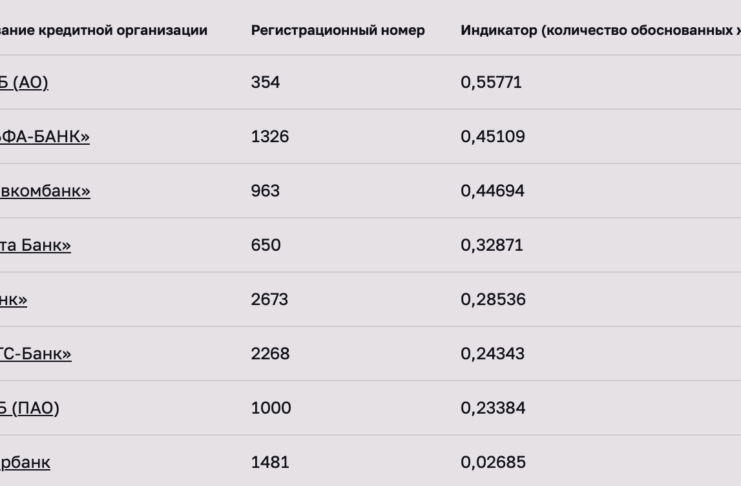The image size is (741, 486).
Task: Select the indicator value 0,28536
Action: tap(493, 300)
